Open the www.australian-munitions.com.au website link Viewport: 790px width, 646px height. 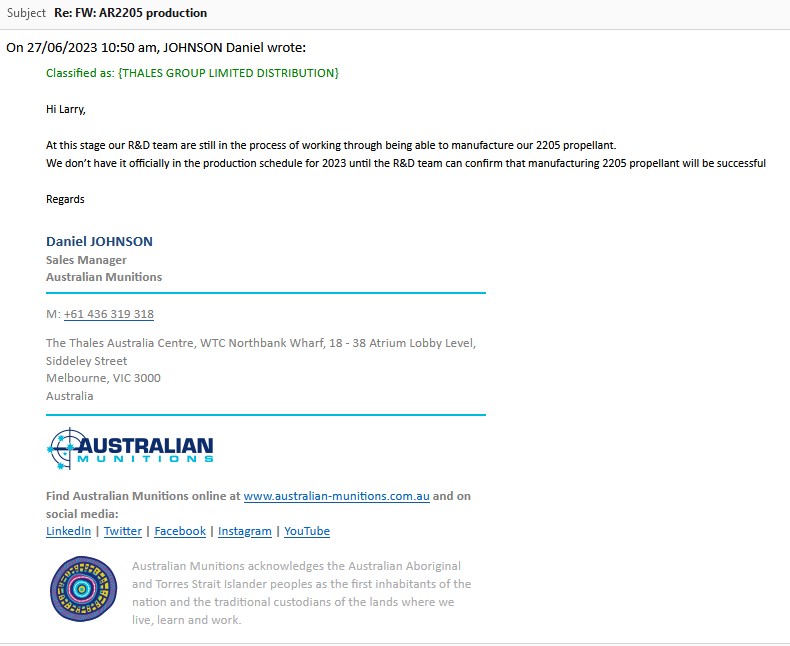coord(336,495)
